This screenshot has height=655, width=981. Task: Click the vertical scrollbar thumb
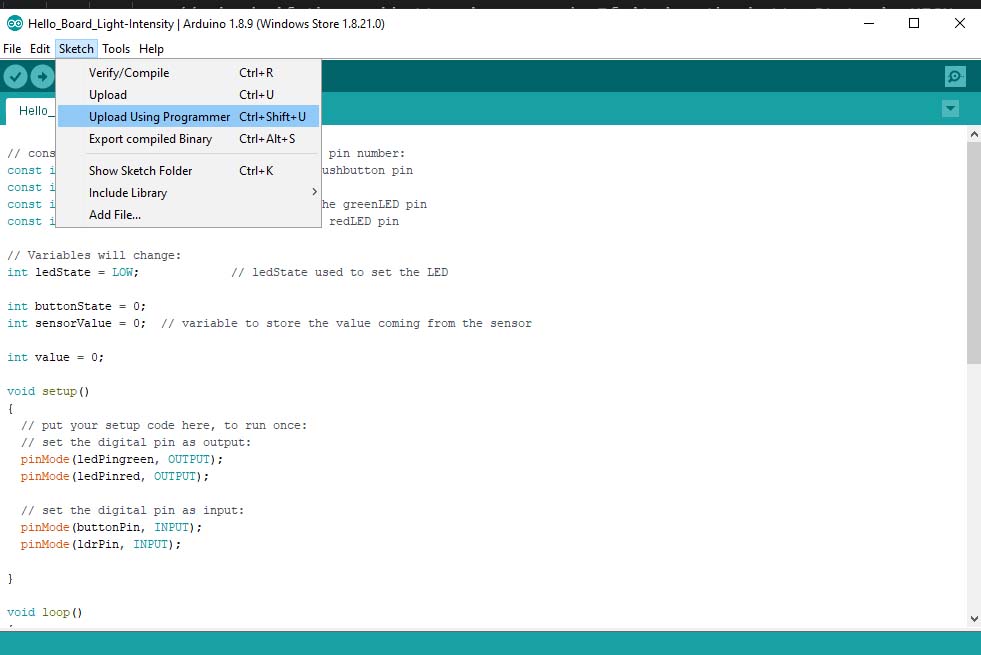(x=973, y=253)
